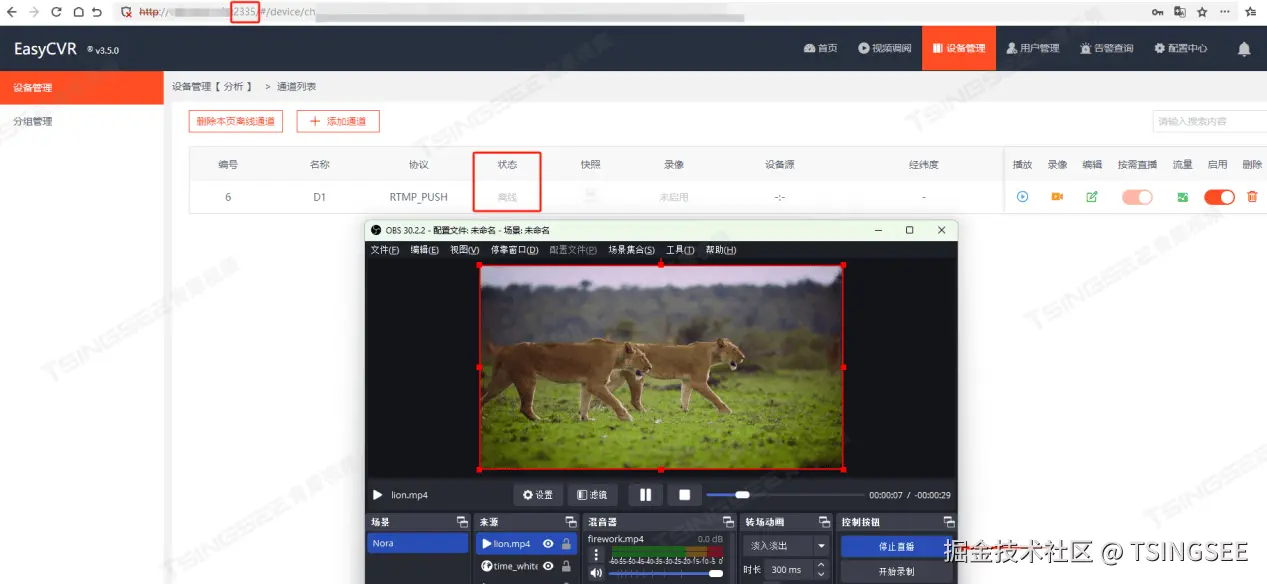1267x584 pixels.
Task: Pop out the OBS 混音器 dock
Action: click(x=727, y=522)
